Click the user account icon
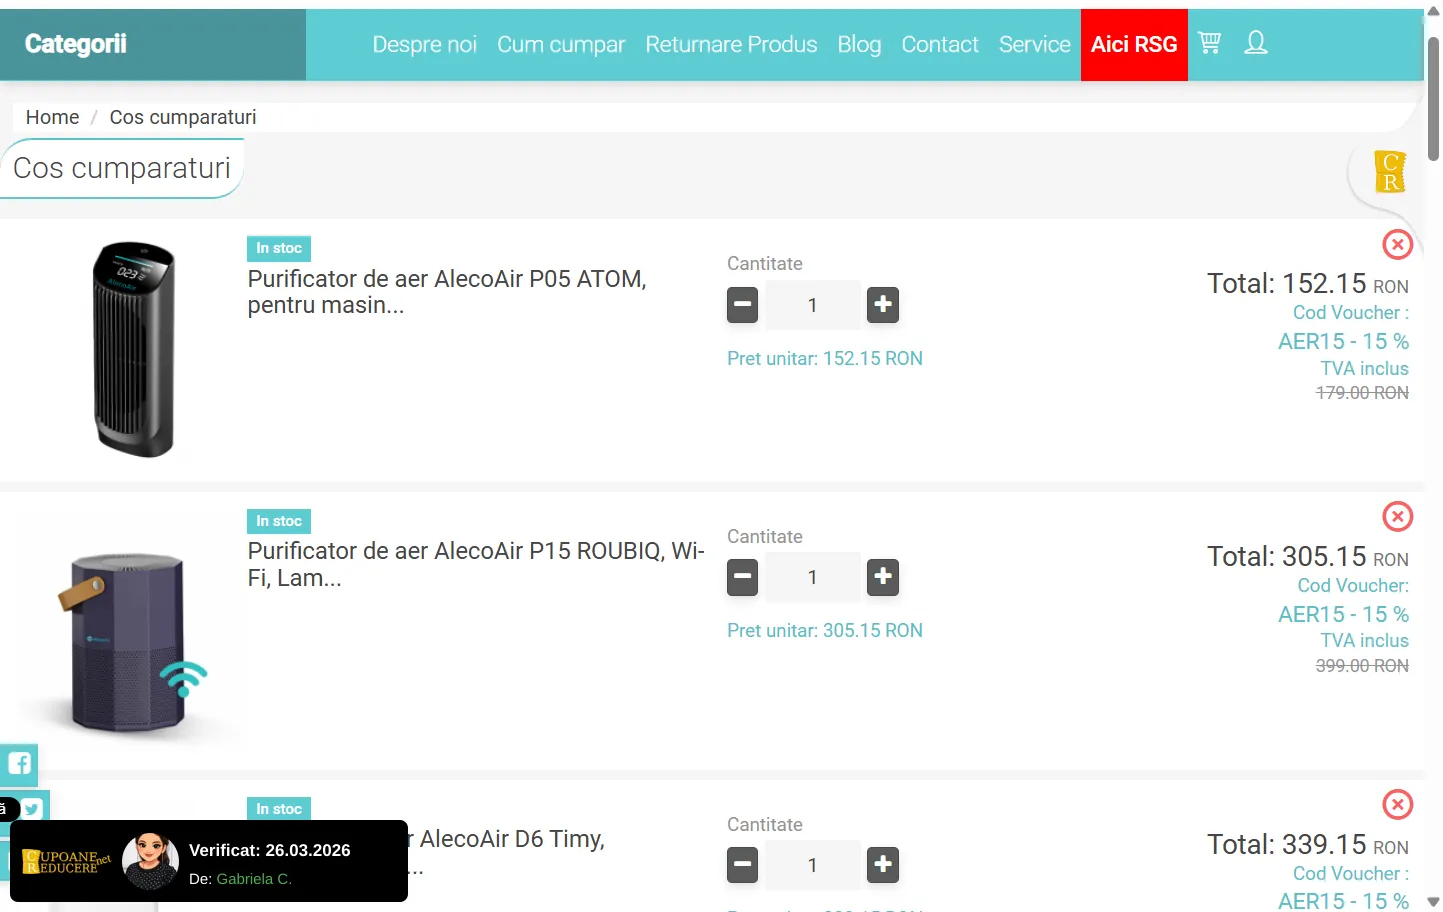Image resolution: width=1443 pixels, height=912 pixels. (x=1256, y=43)
